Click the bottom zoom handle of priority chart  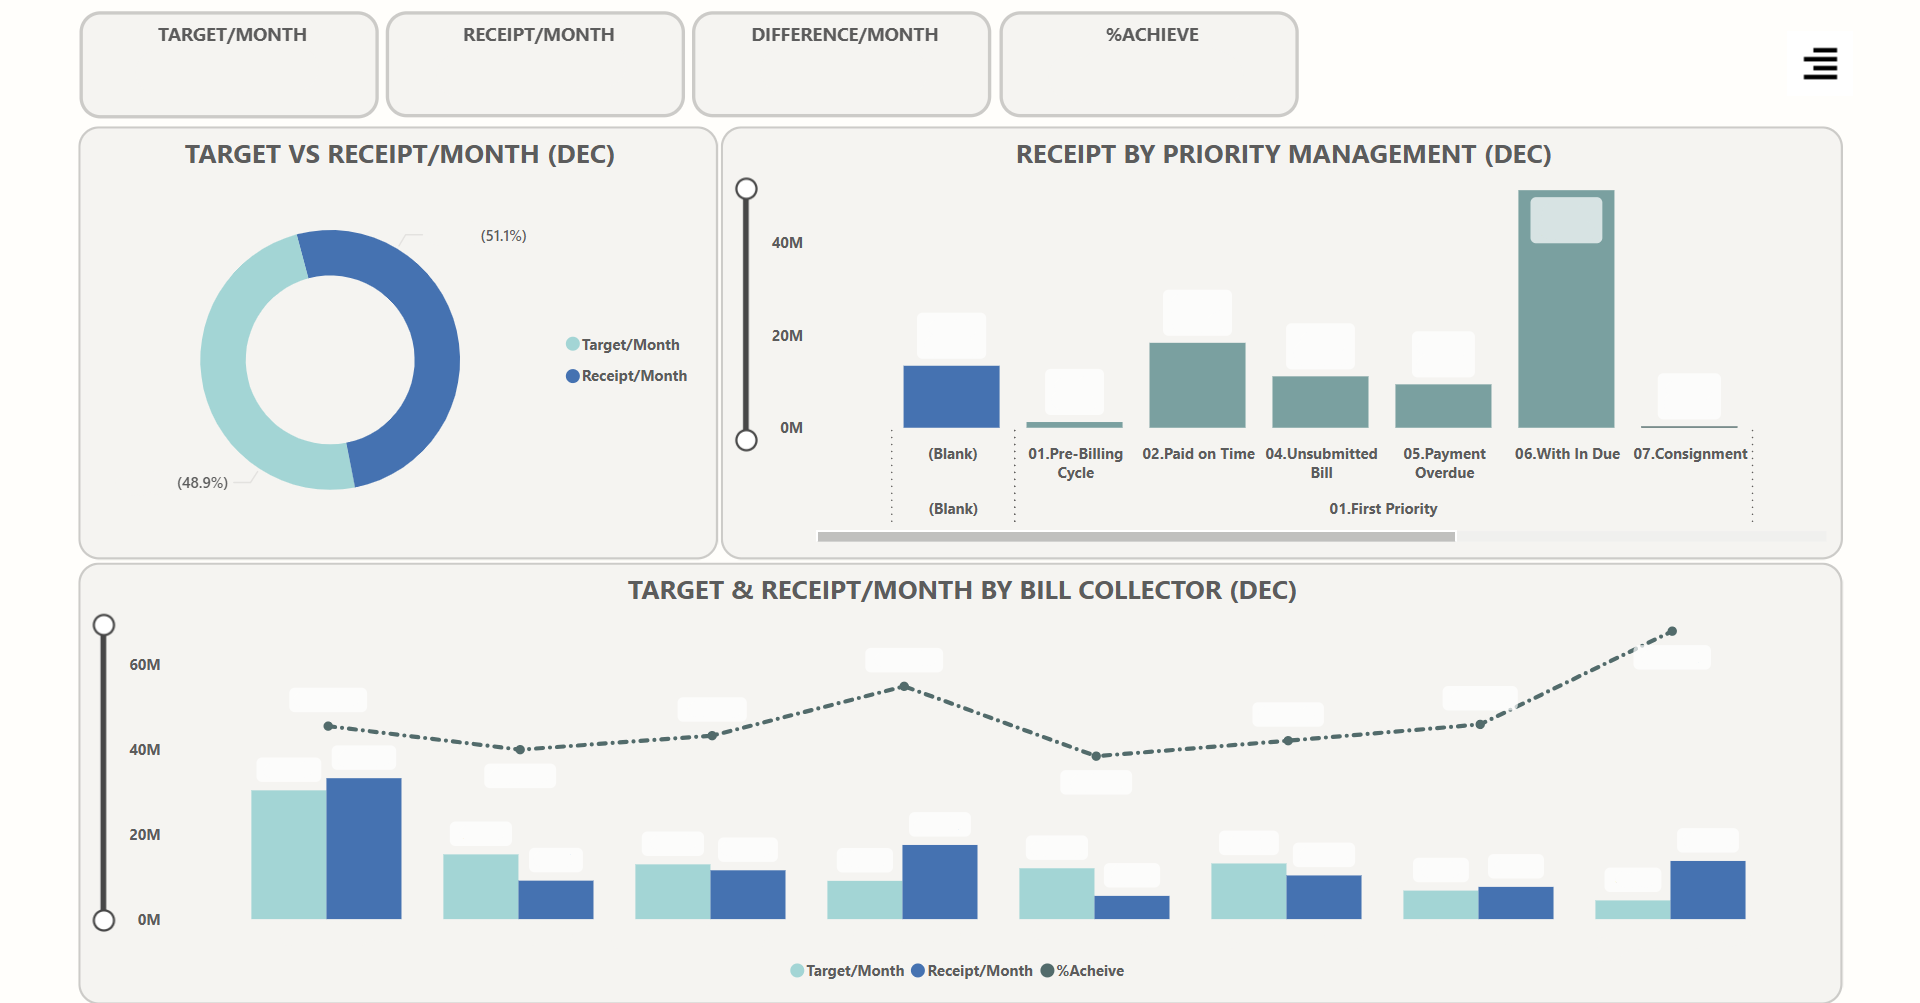746,440
